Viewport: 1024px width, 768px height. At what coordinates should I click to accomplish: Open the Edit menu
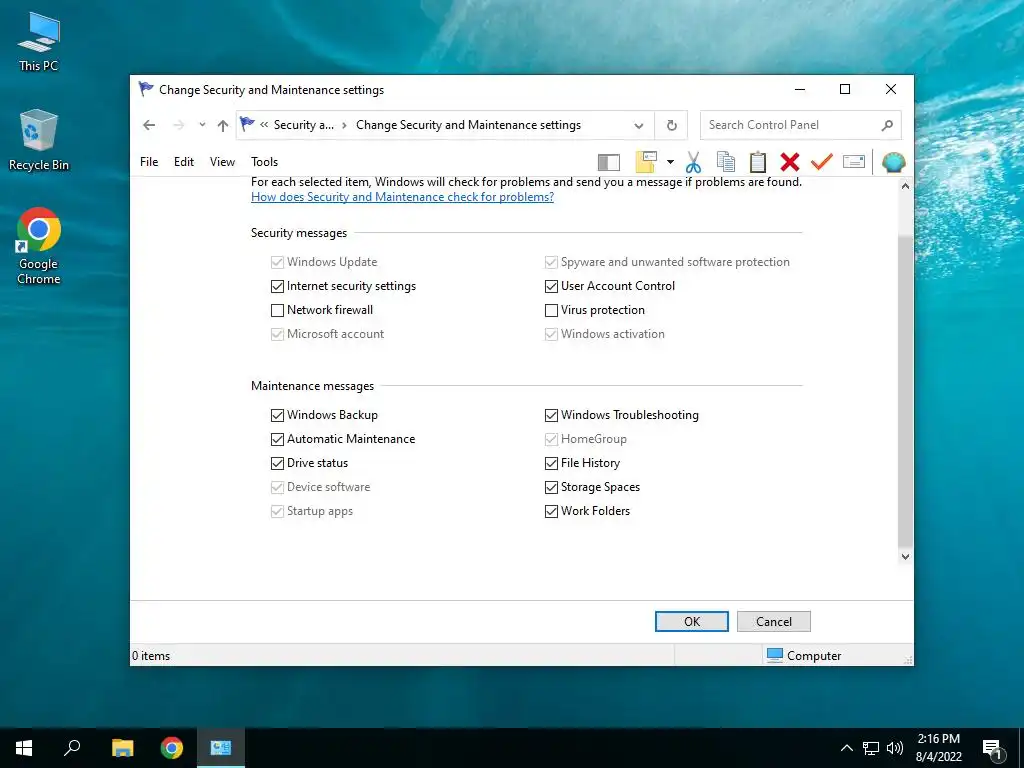184,161
